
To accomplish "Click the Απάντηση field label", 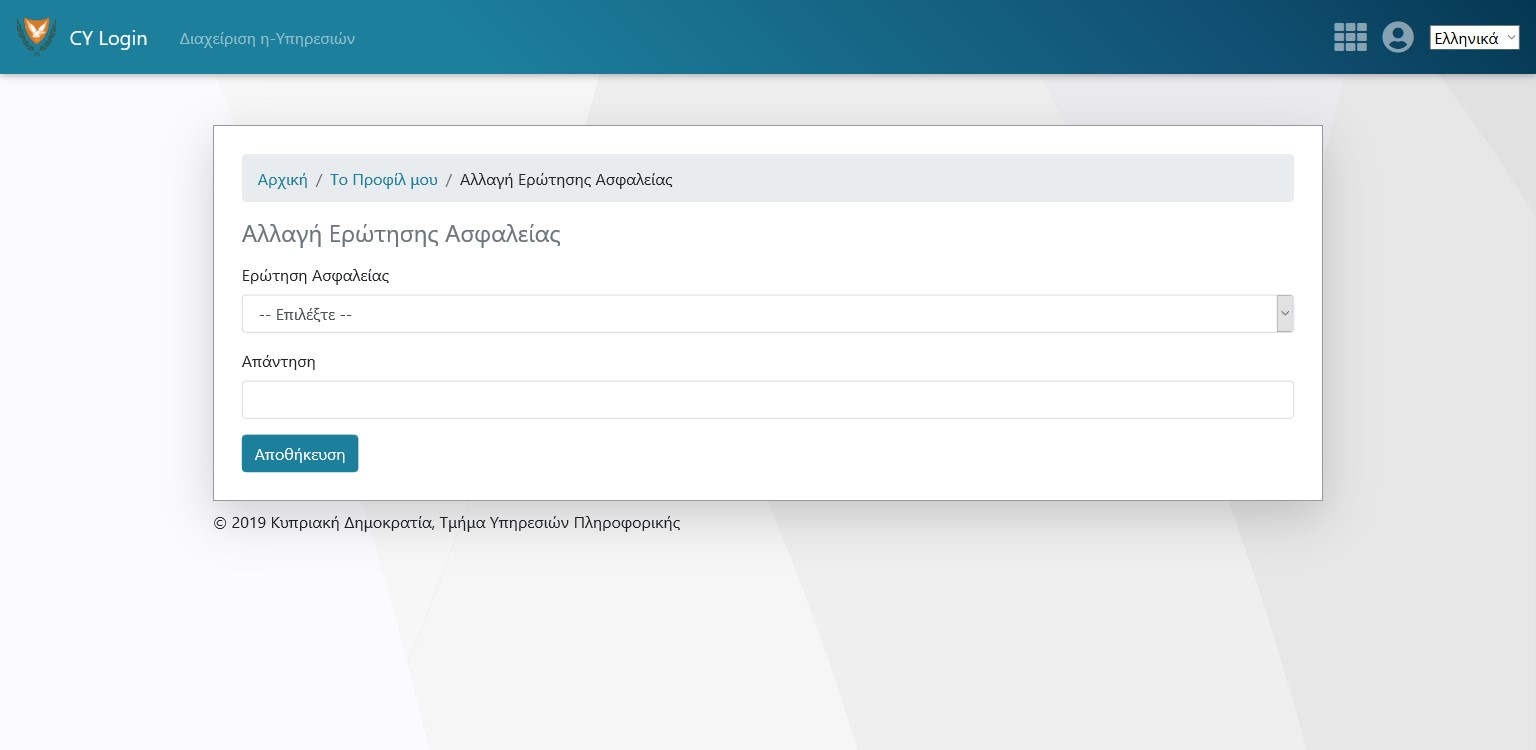I will click(x=278, y=362).
